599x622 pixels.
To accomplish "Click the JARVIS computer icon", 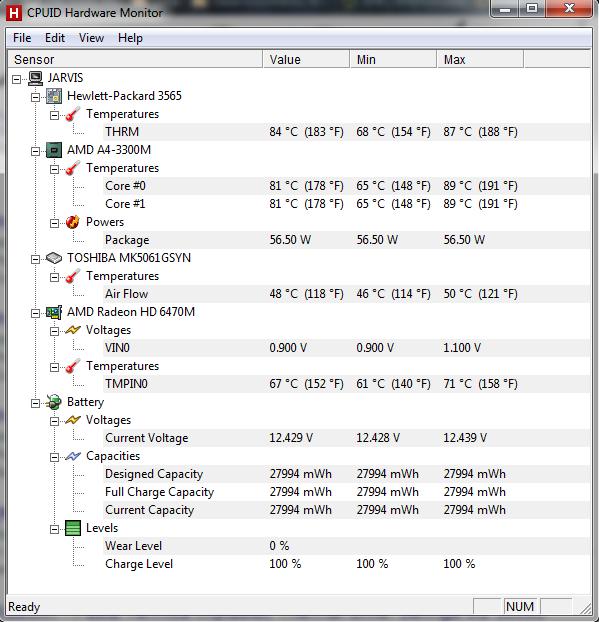I will 36,78.
